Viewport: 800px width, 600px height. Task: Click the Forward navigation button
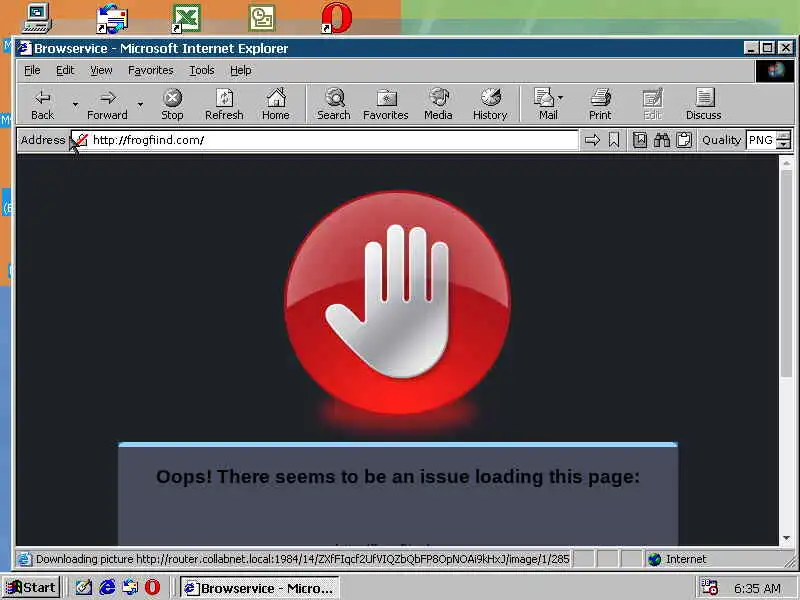coord(107,105)
